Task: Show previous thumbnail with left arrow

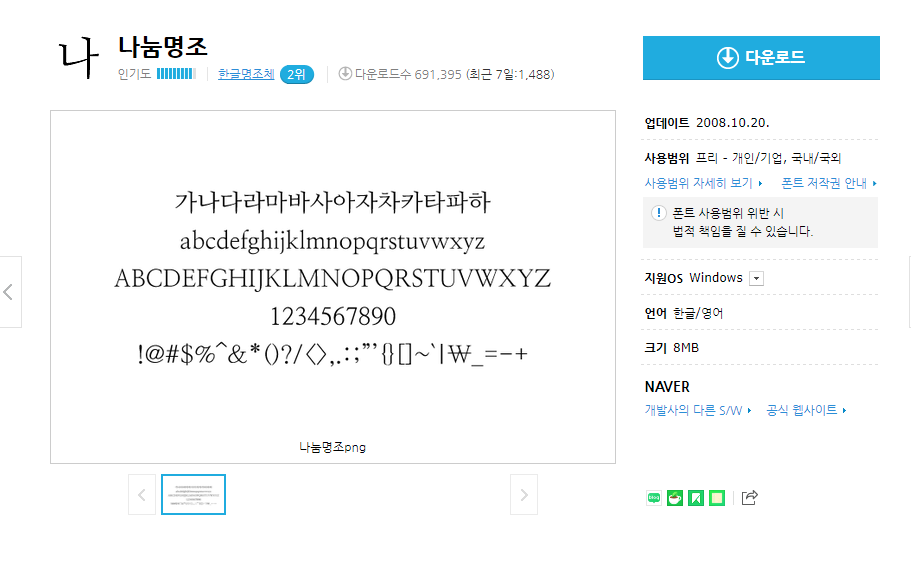Action: coord(142,495)
